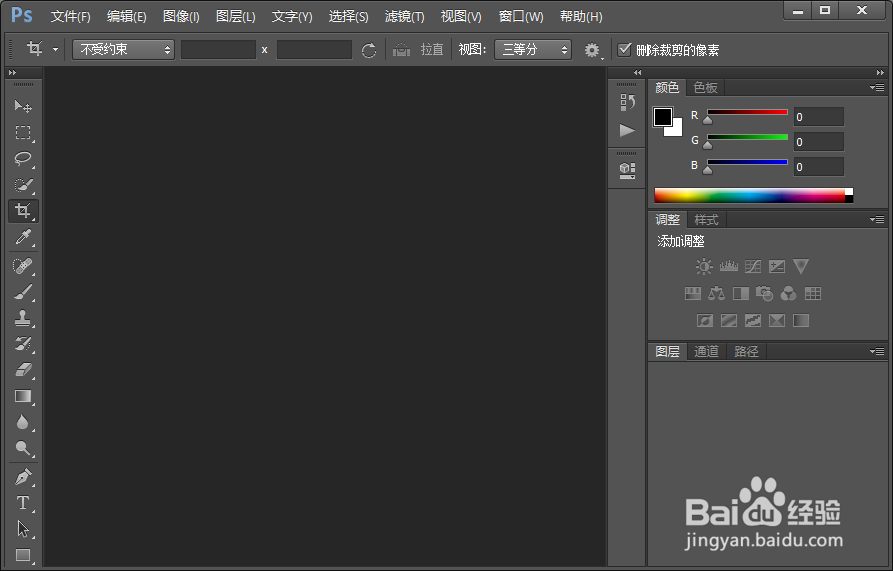Open the 不受约束 aspect ratio dropdown
893x571 pixels.
tap(124, 50)
